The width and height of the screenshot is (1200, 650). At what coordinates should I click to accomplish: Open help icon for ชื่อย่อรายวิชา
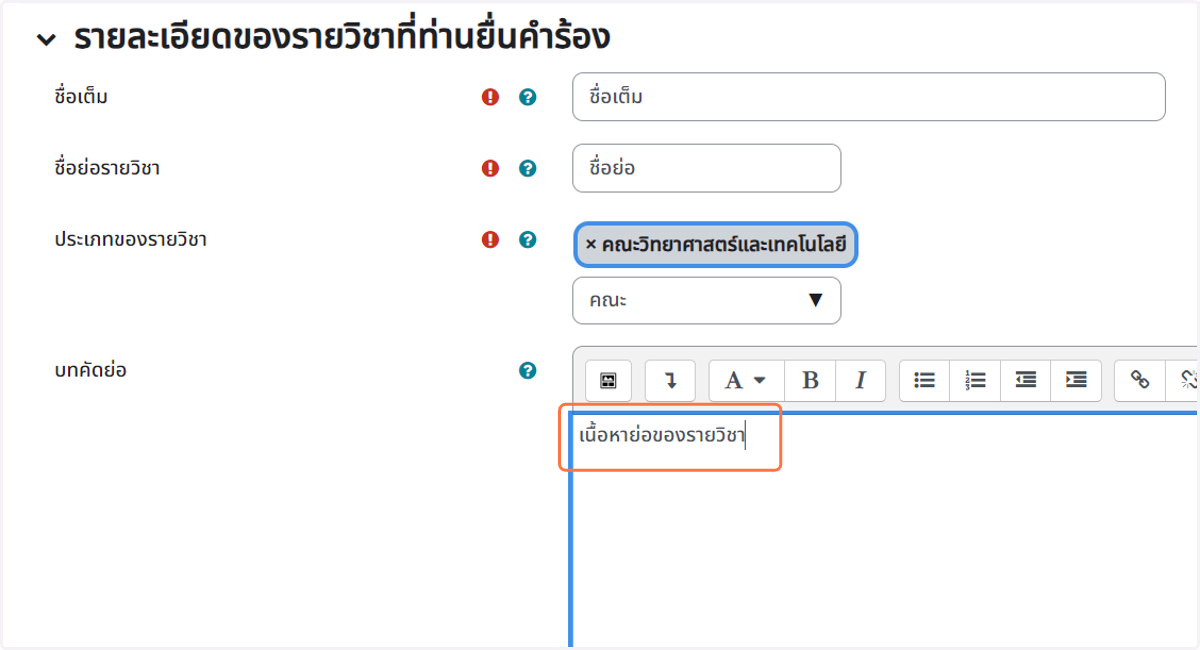point(528,168)
